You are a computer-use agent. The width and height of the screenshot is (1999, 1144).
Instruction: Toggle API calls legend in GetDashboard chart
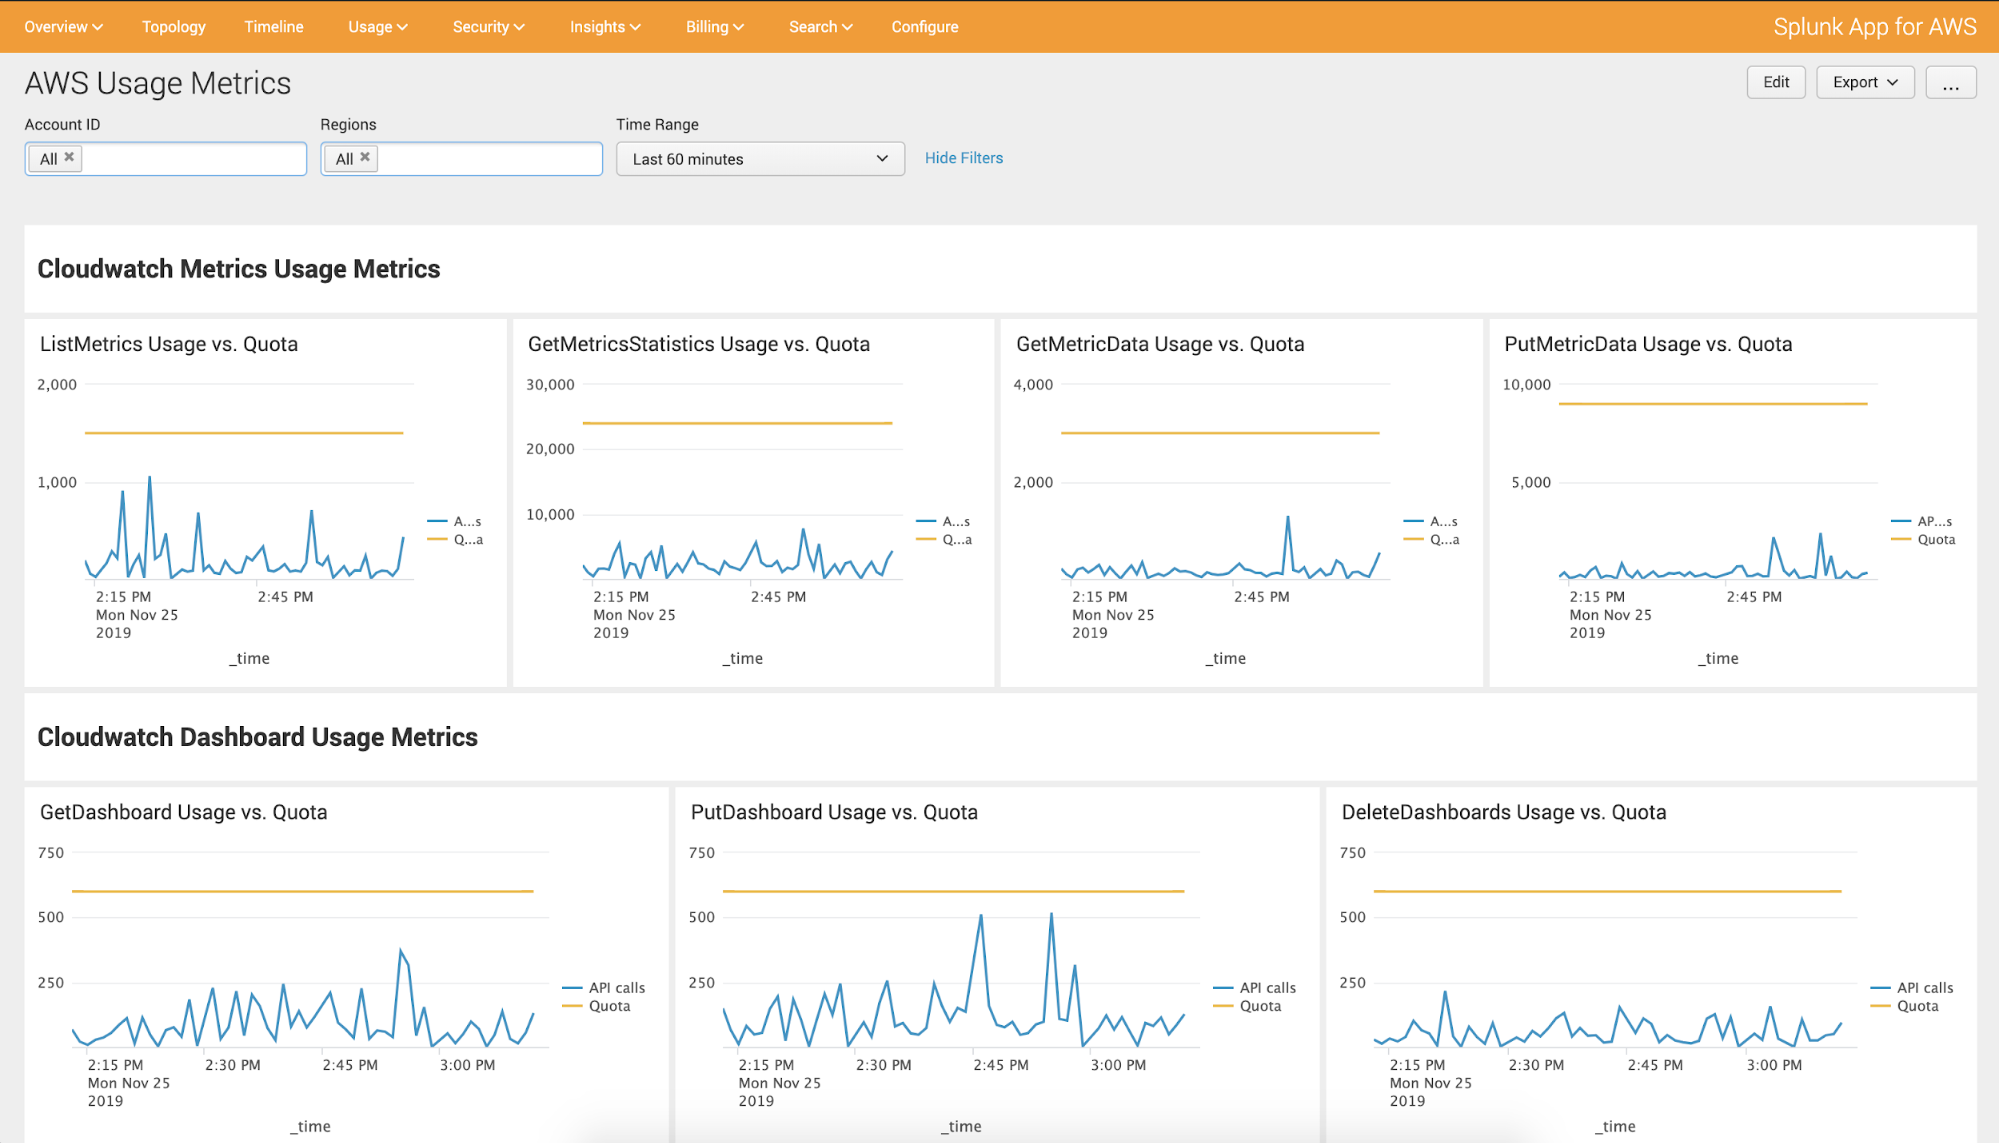pyautogui.click(x=616, y=988)
